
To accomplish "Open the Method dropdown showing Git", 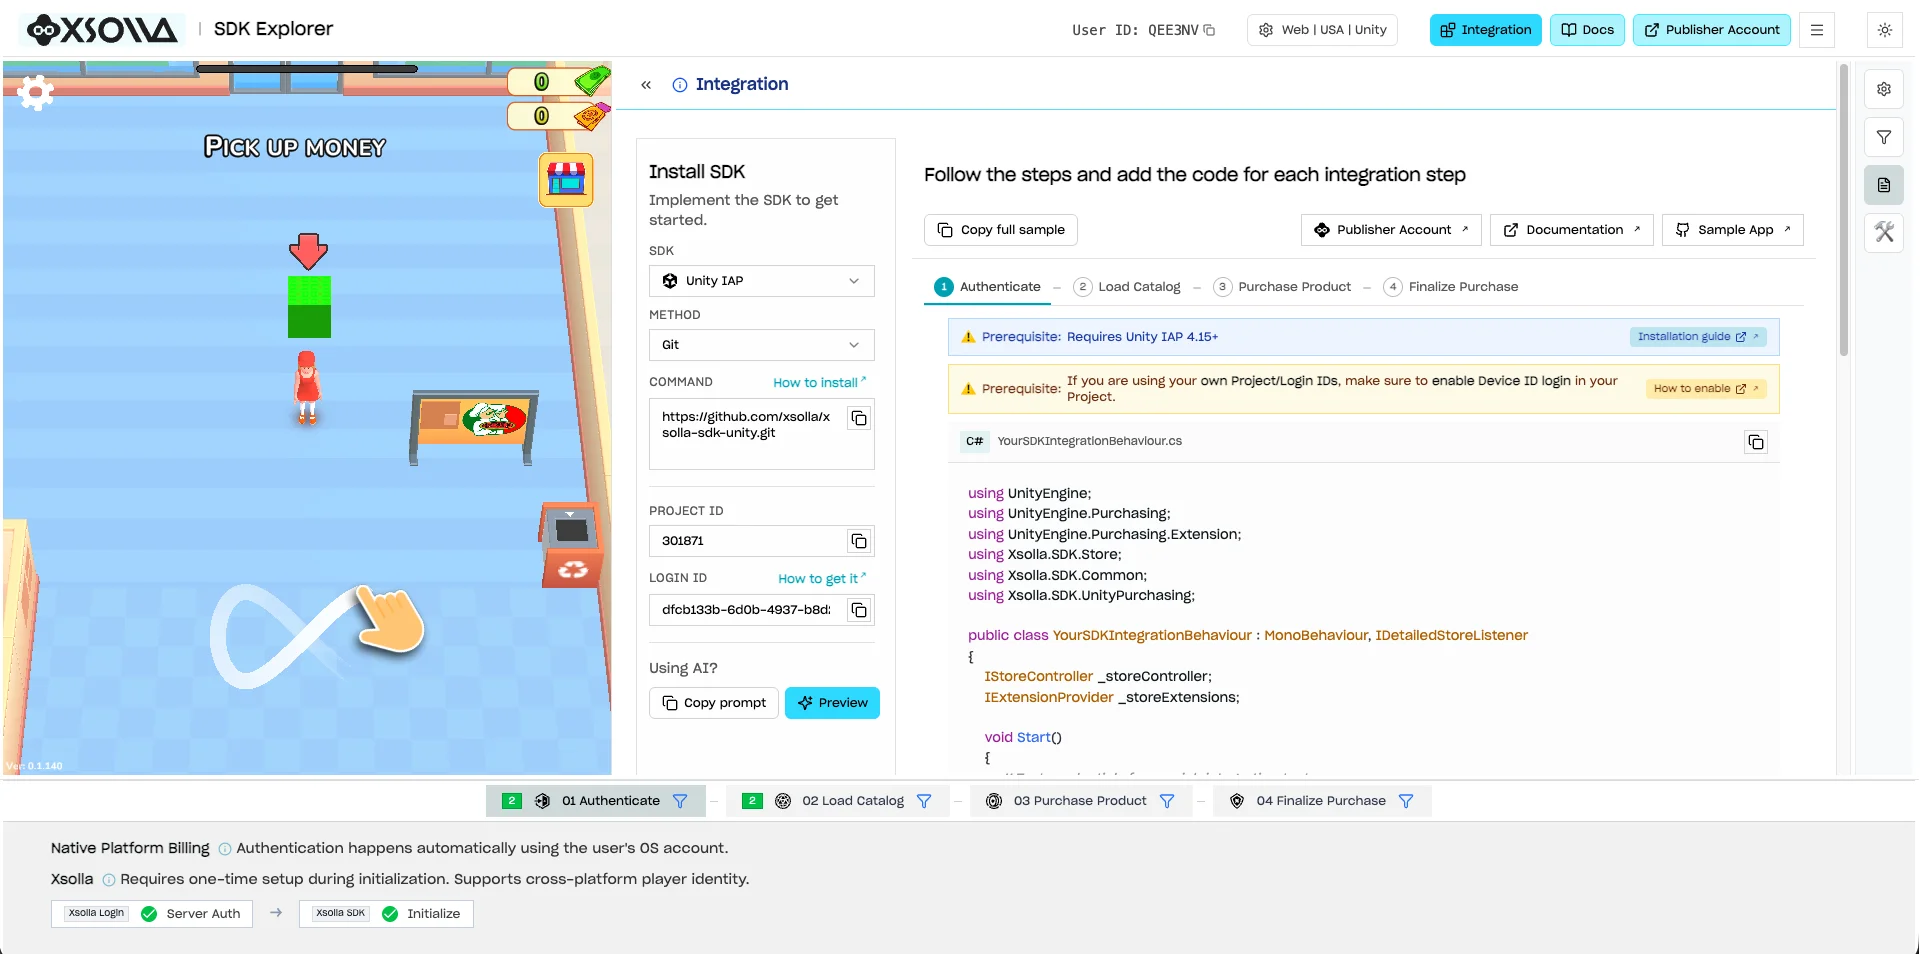I will point(761,345).
